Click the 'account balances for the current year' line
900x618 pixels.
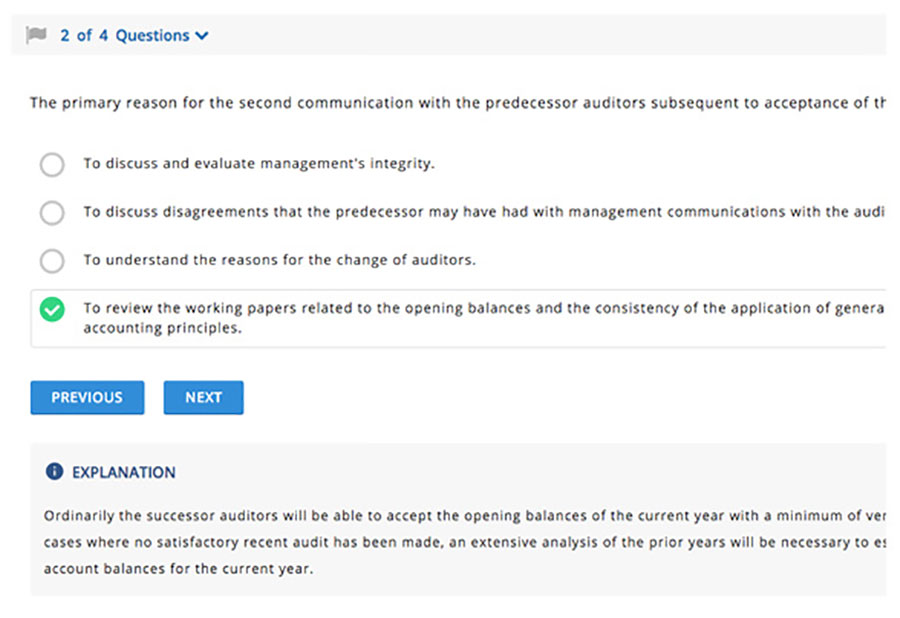click(178, 568)
